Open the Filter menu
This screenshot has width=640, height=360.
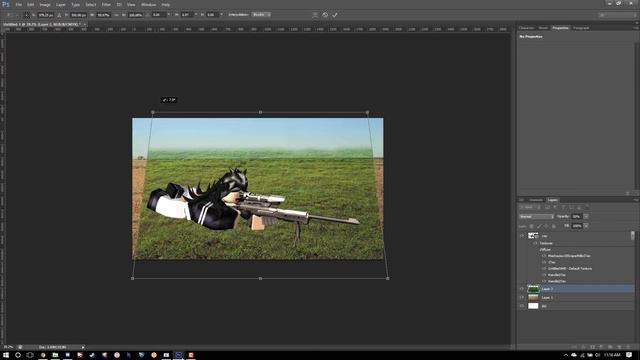(x=106, y=4)
